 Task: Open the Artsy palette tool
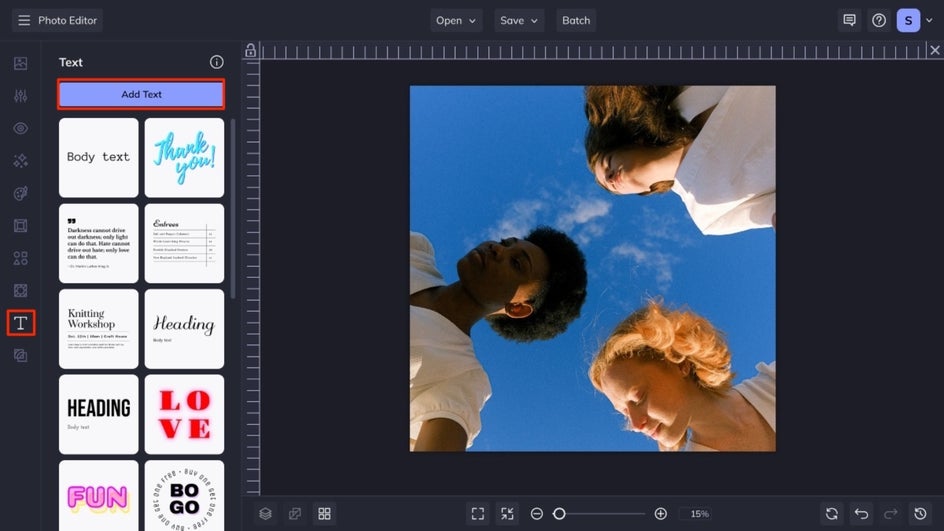click(20, 193)
